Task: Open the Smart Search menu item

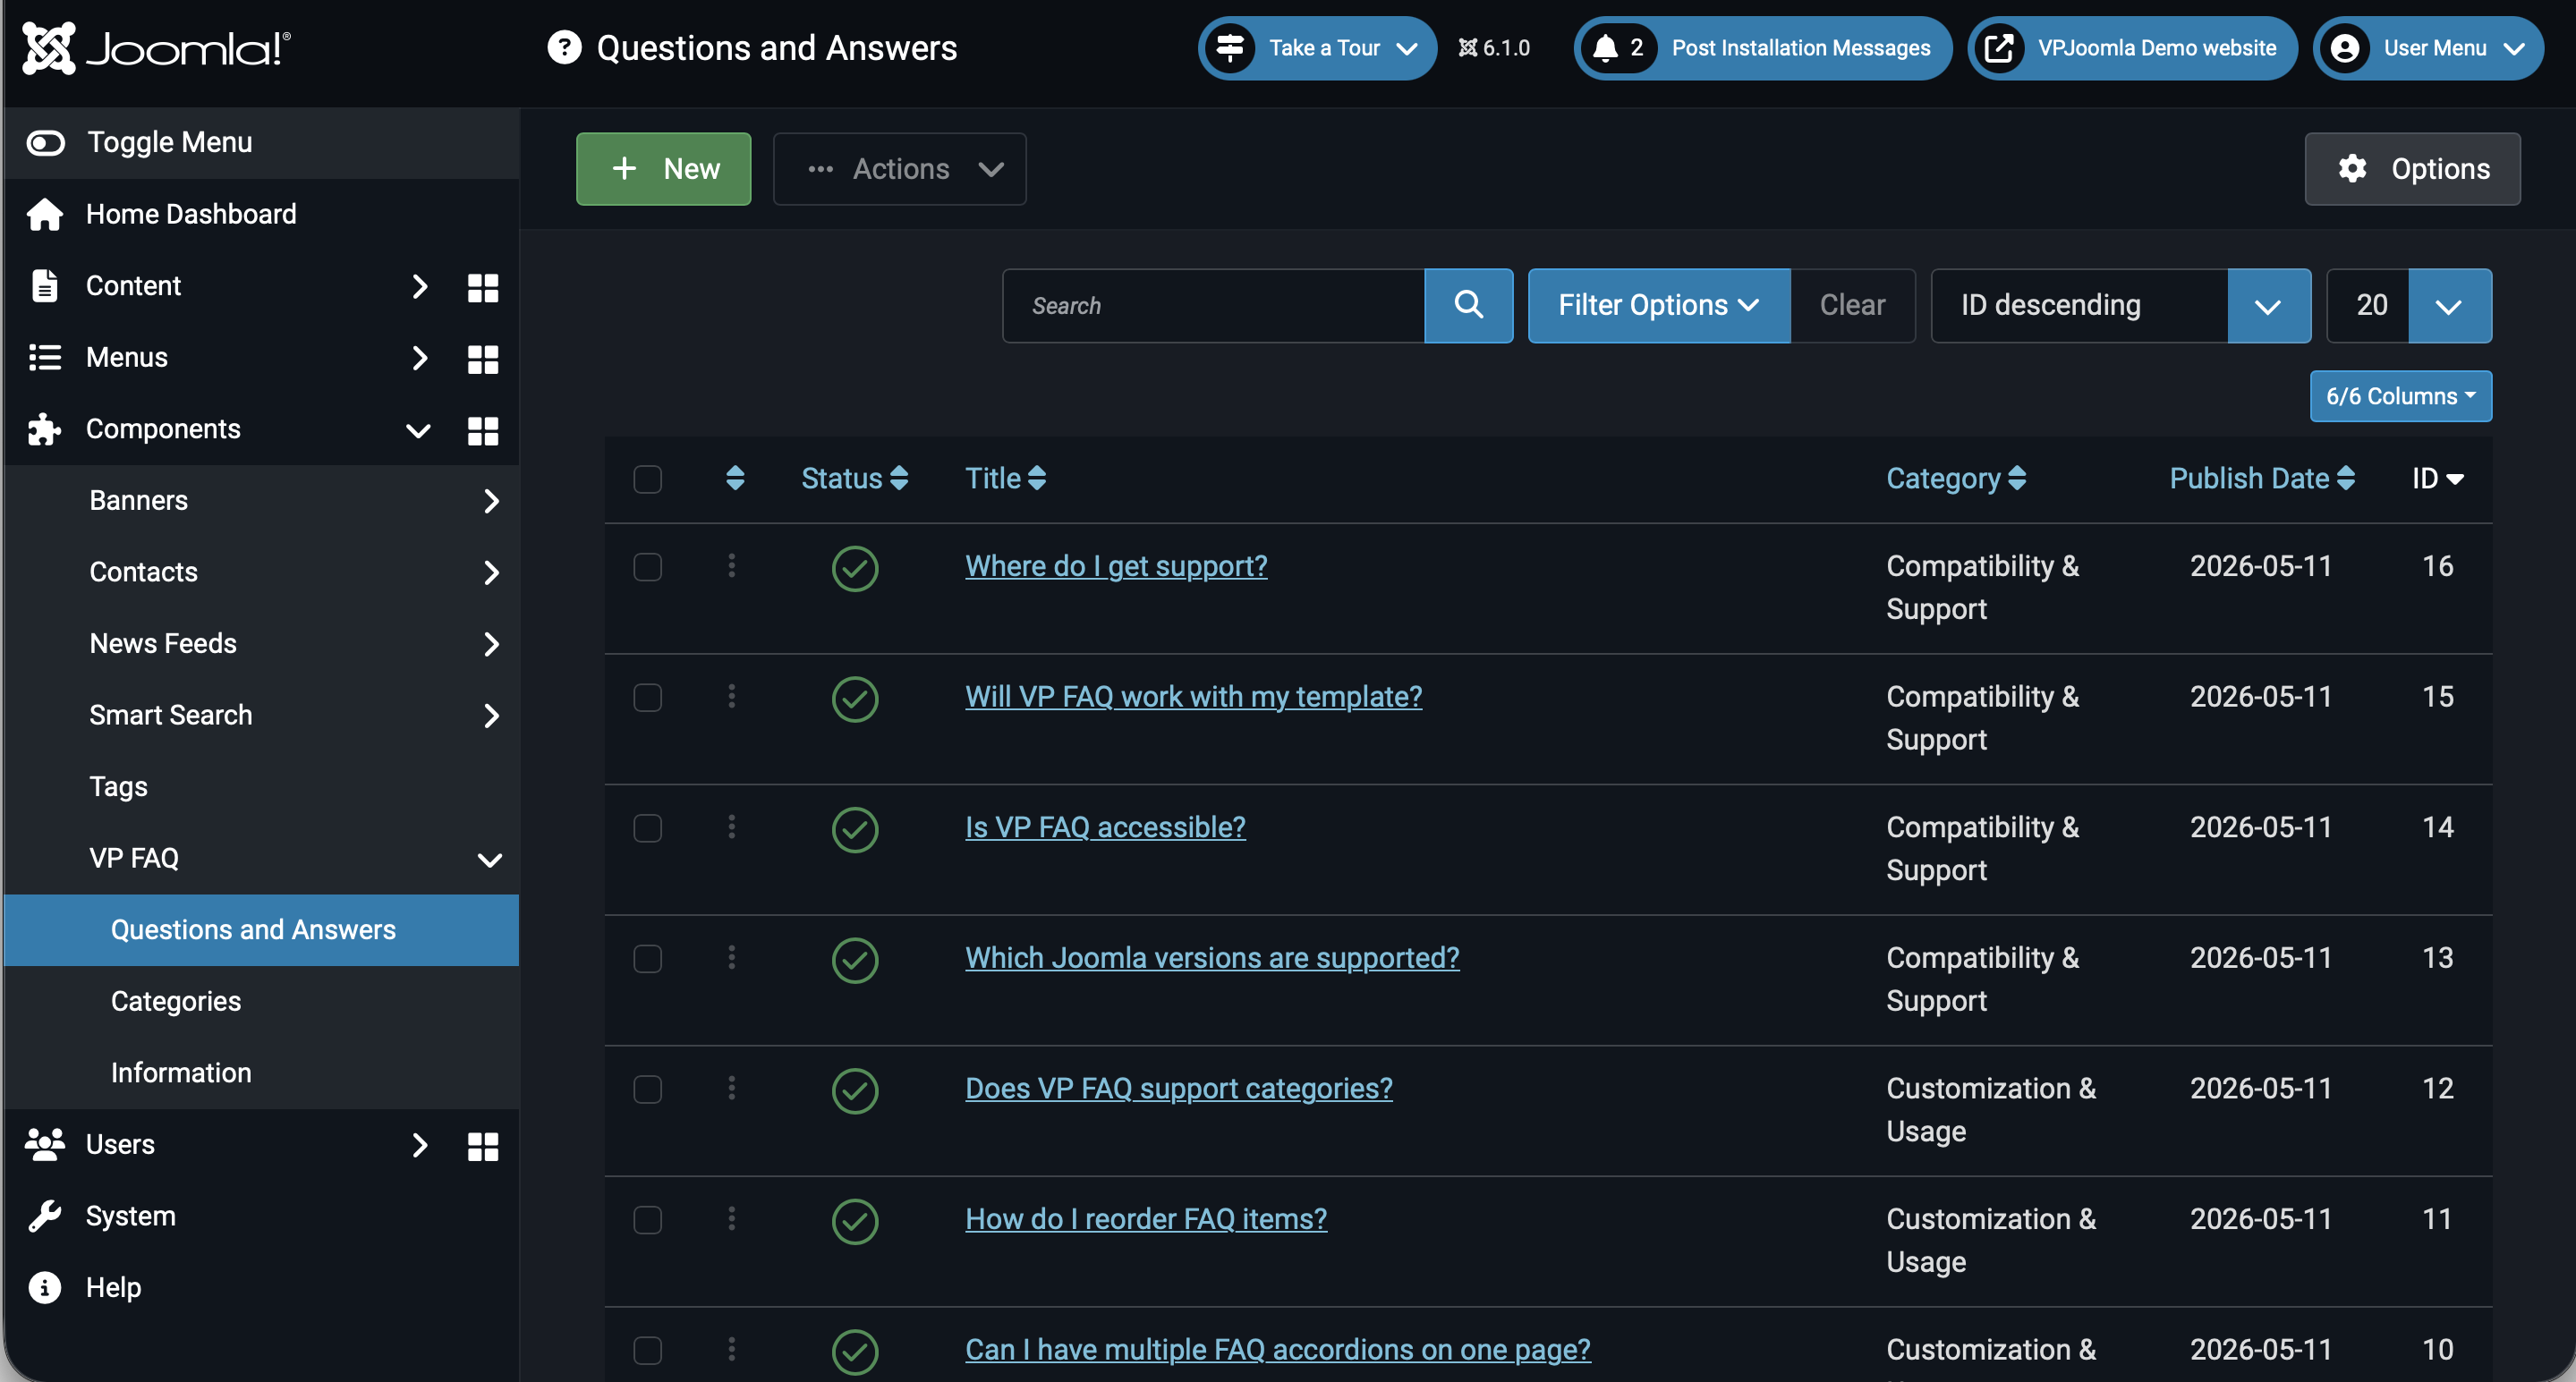Action: pyautogui.click(x=261, y=715)
